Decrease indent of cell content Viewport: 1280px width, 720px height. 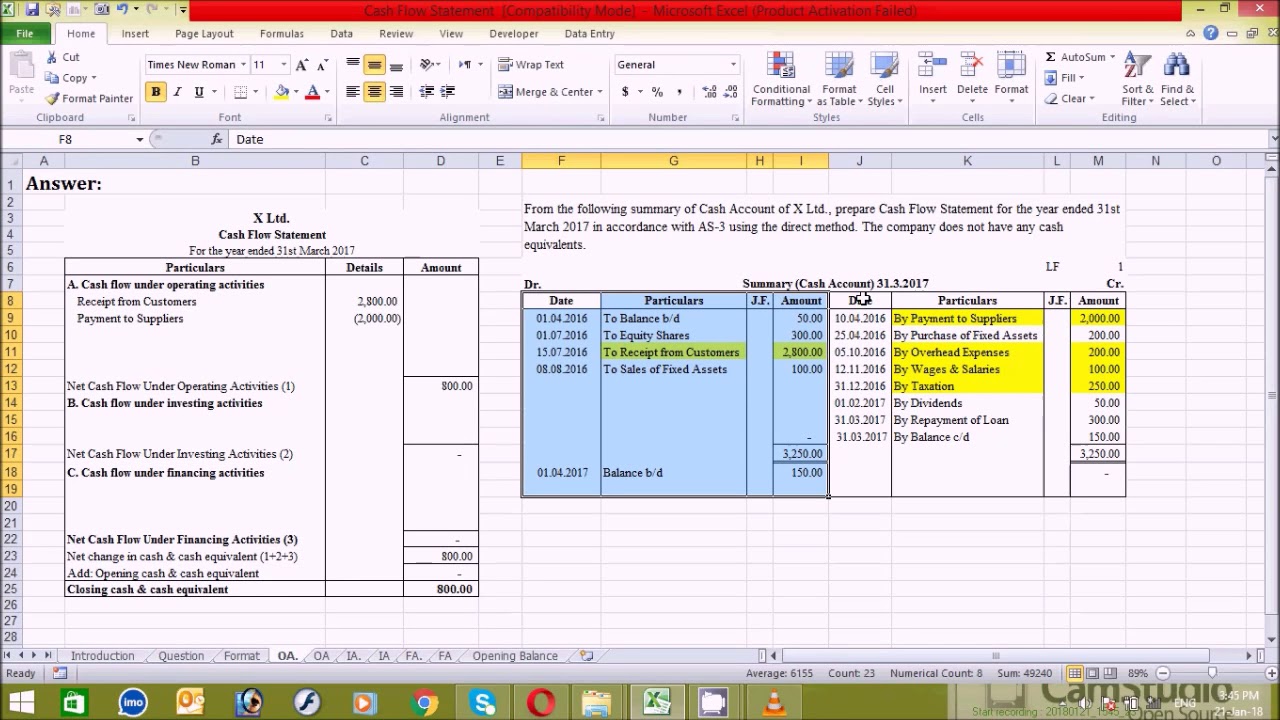pyautogui.click(x=427, y=91)
